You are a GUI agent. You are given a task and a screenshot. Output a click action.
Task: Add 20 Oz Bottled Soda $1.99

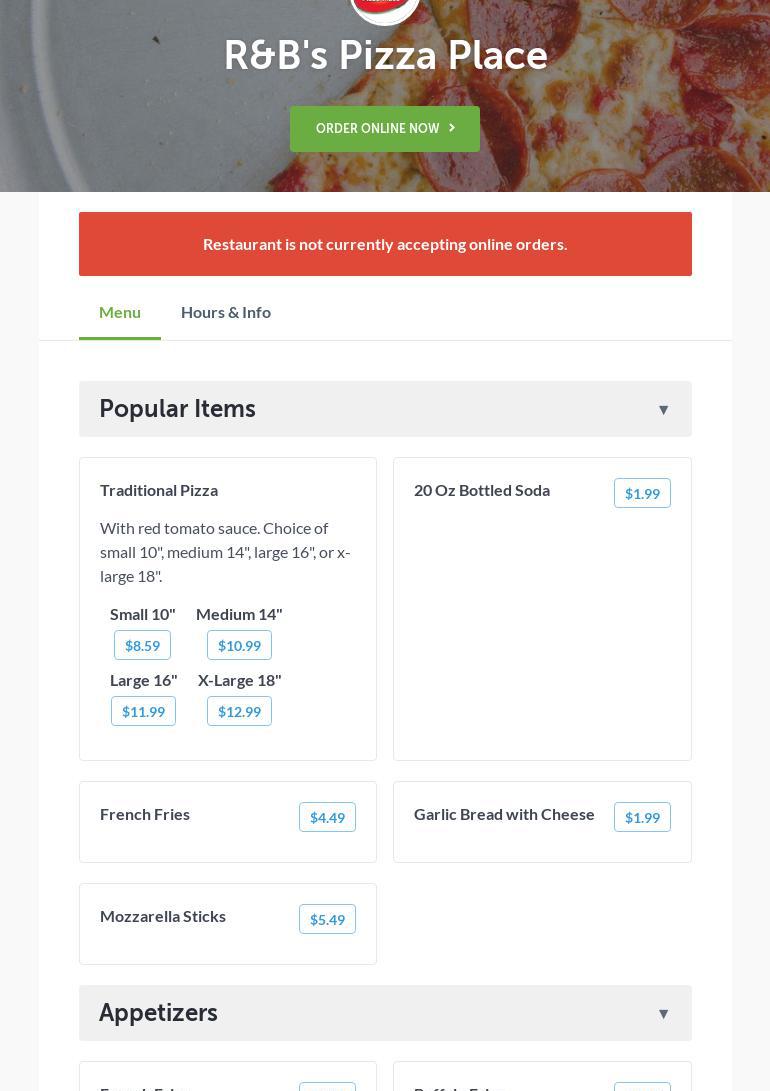tap(642, 493)
